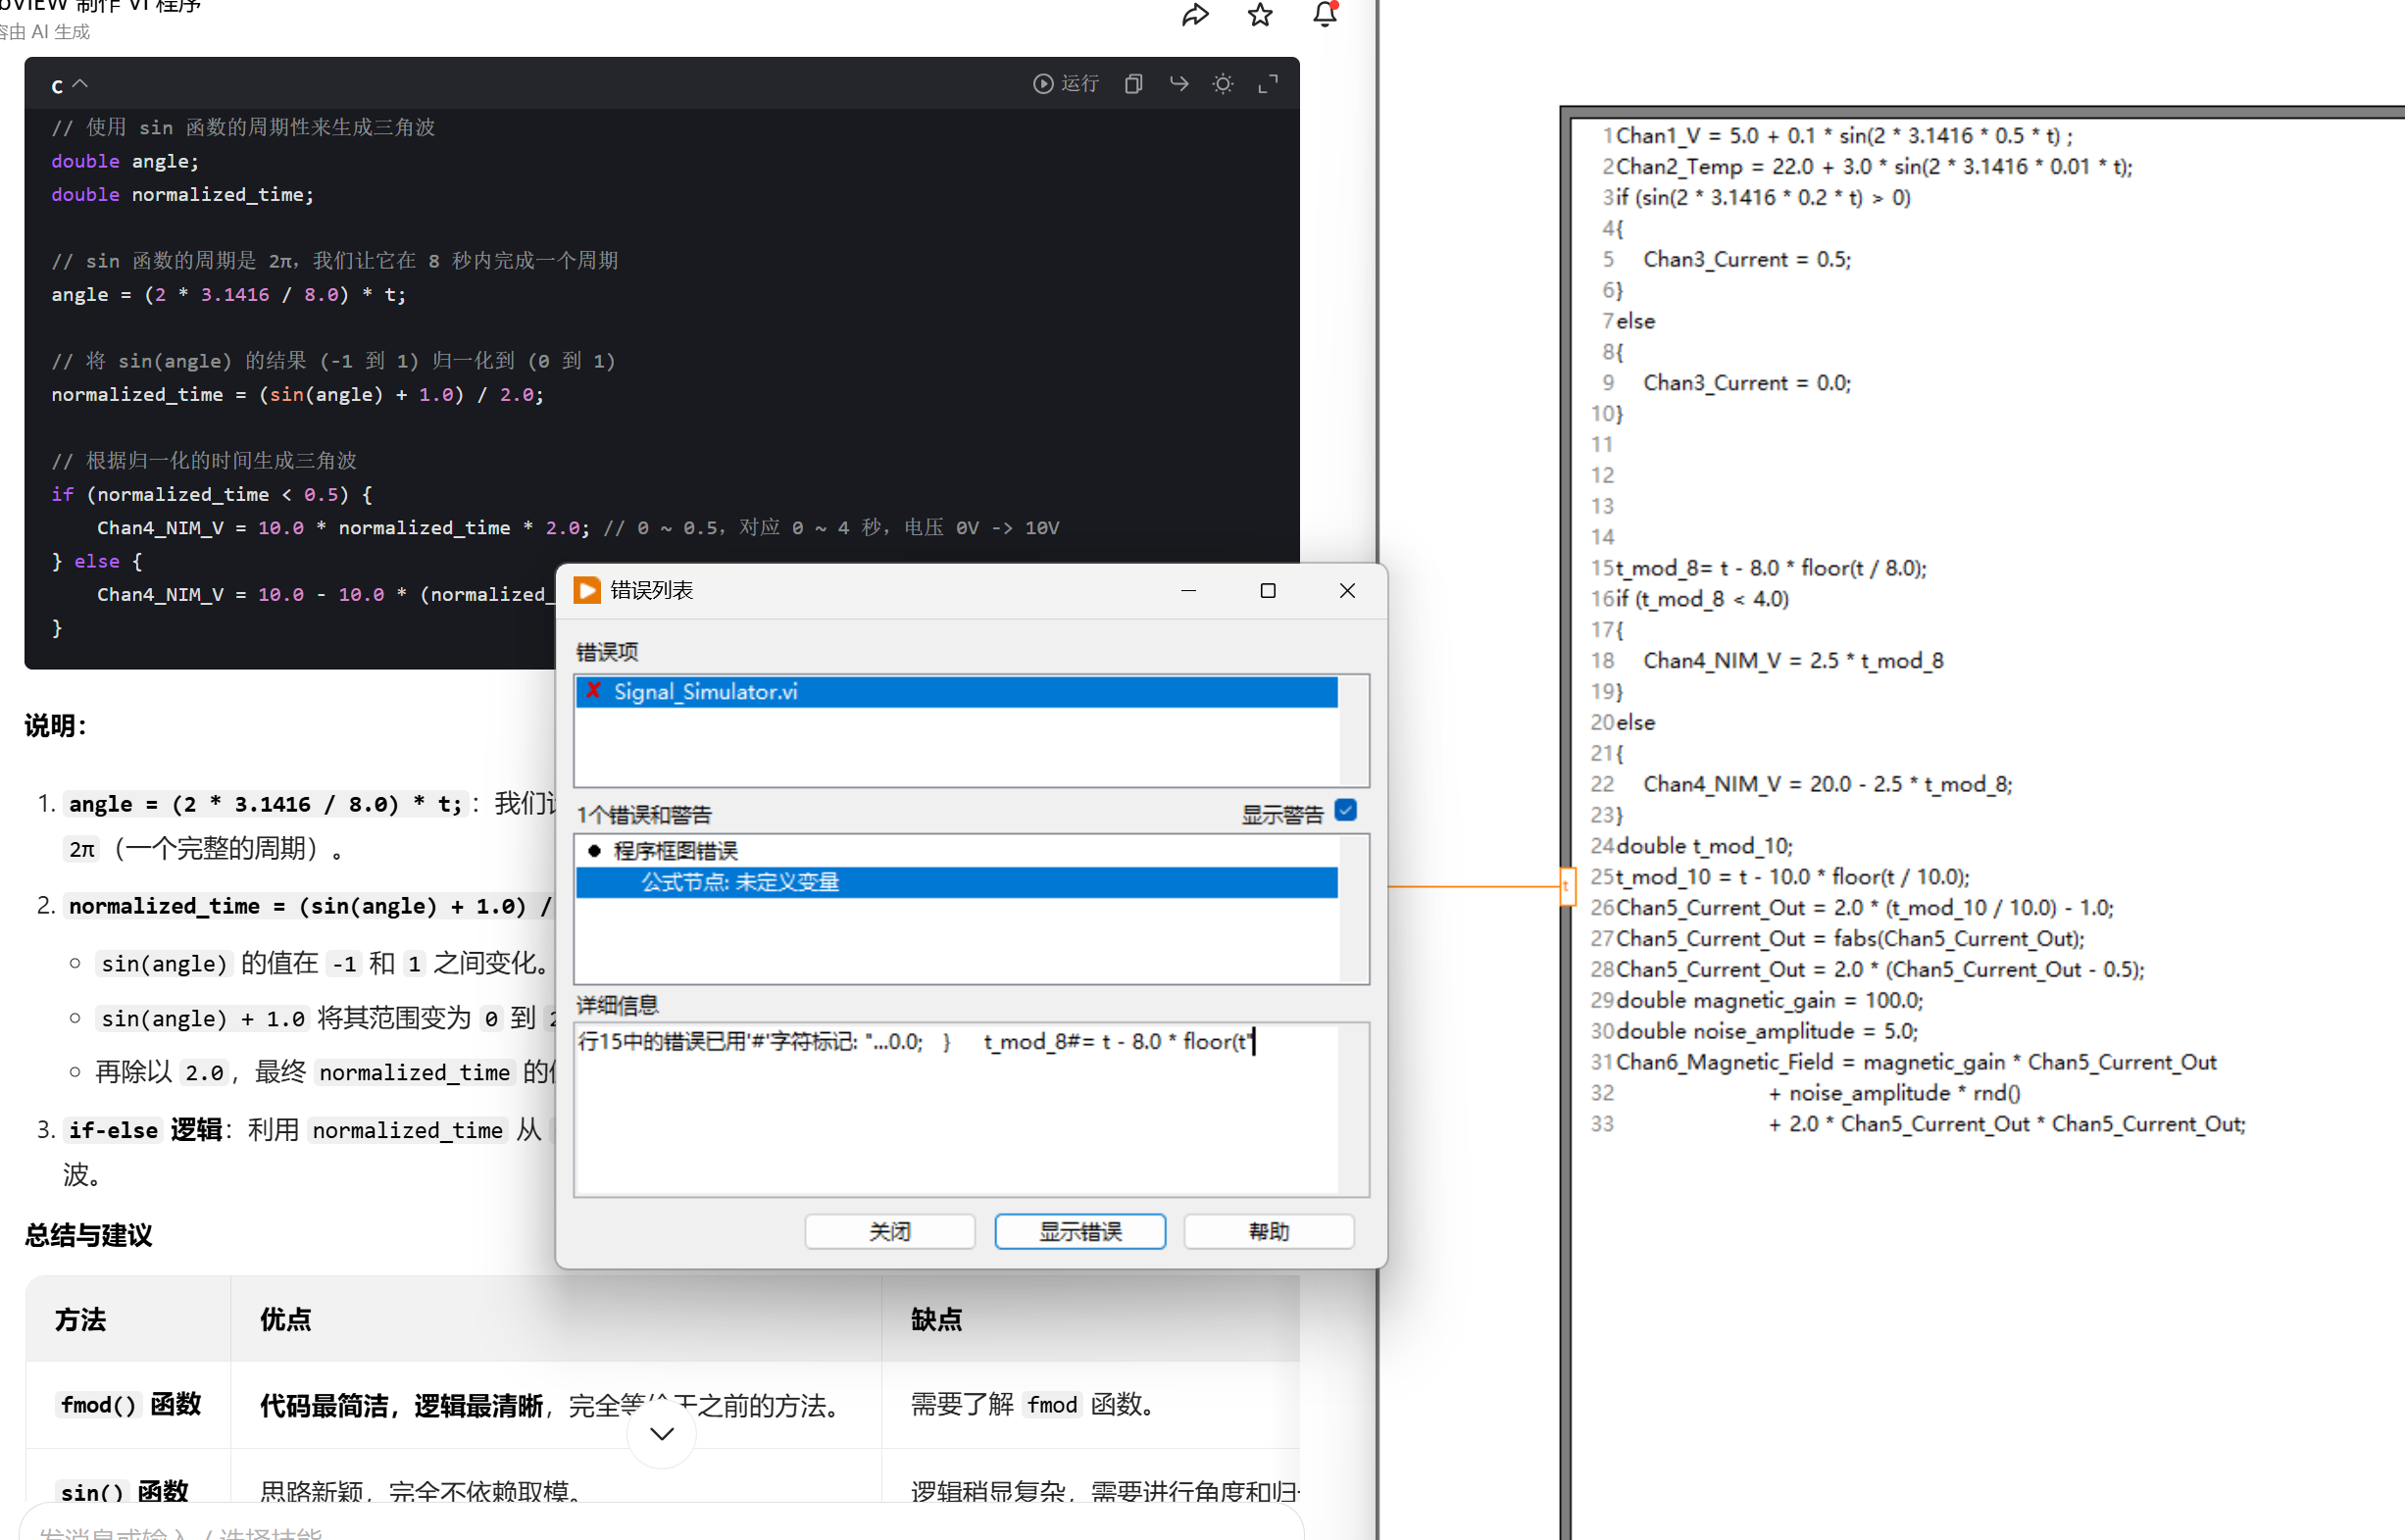The width and height of the screenshot is (2405, 1540).
Task: Run the code with 运行 button
Action: (x=1066, y=84)
